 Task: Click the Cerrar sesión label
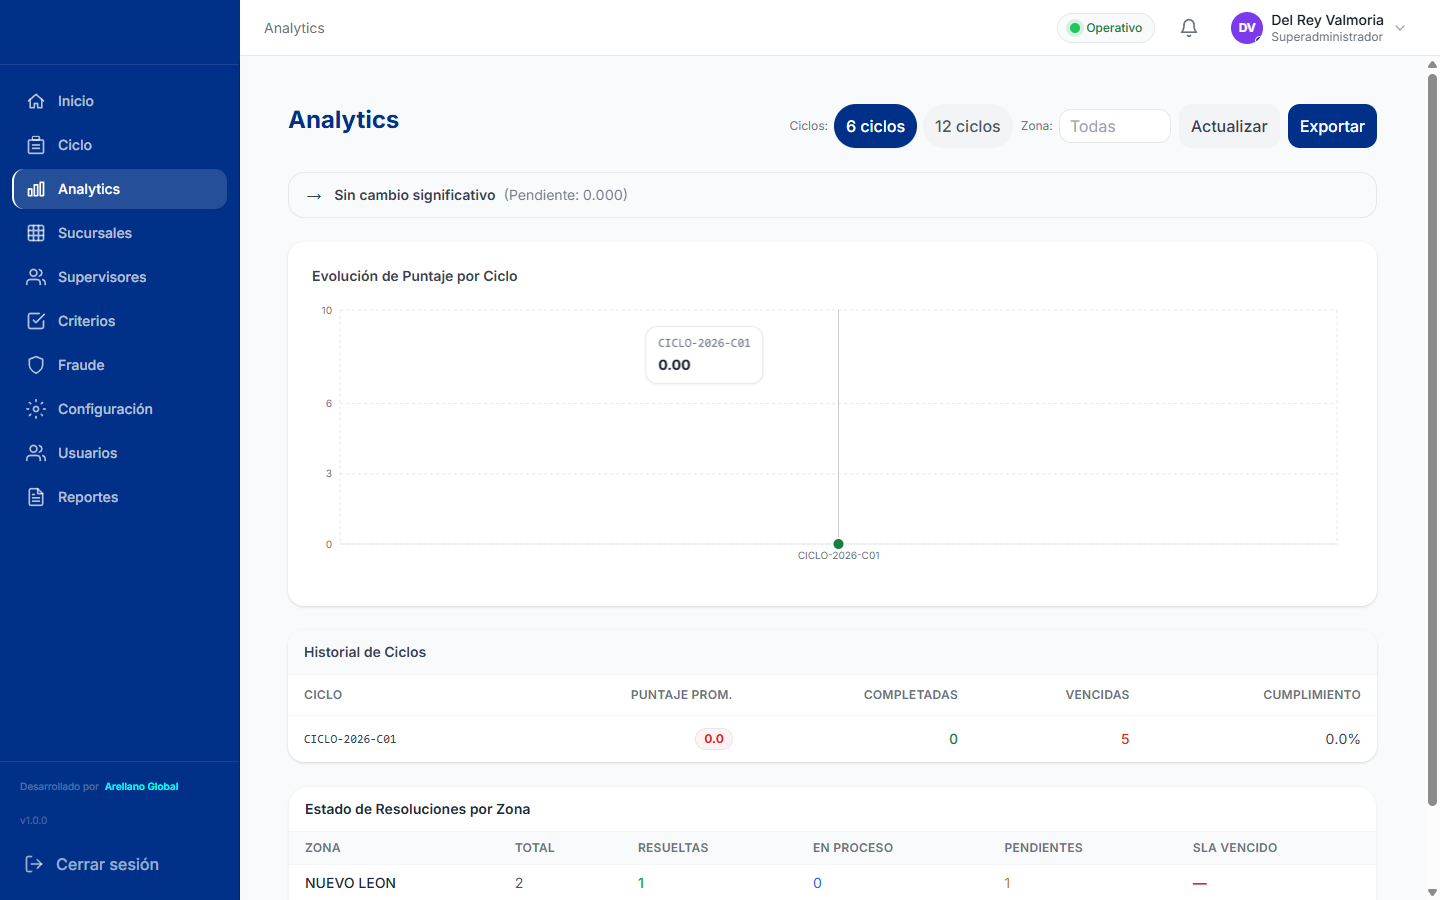(107, 864)
